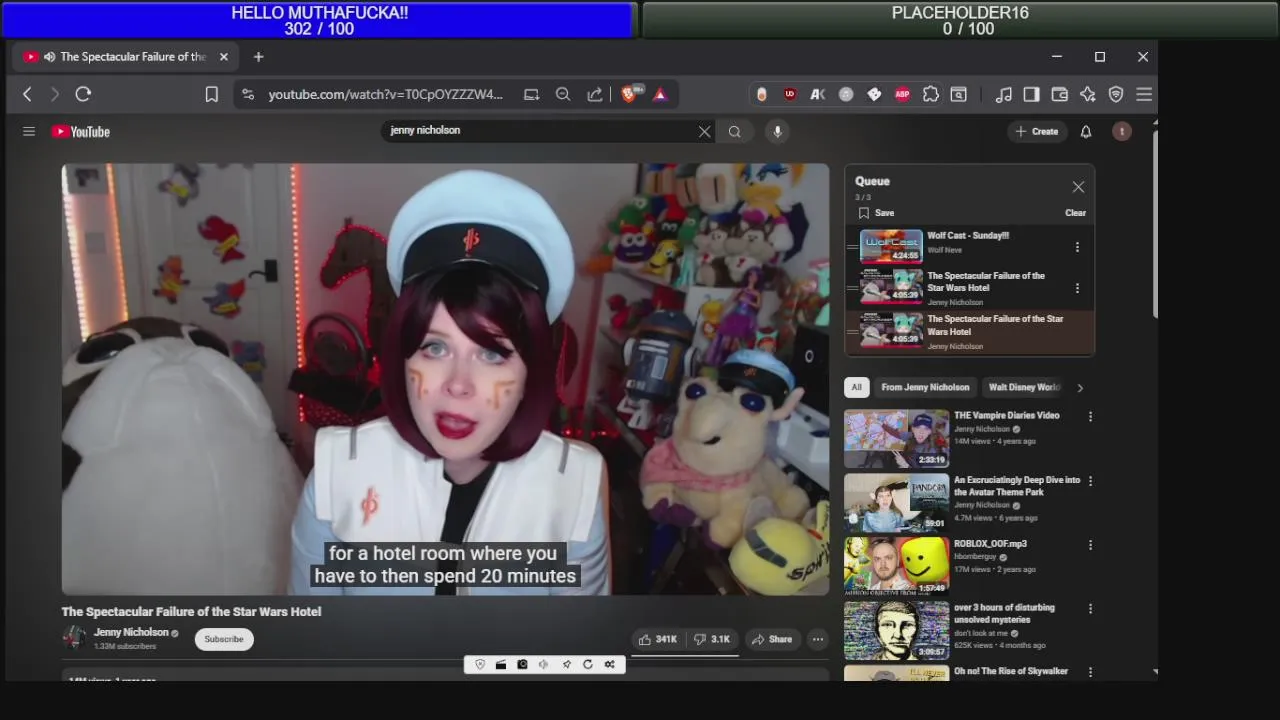Open the Brave VPN shield icon
This screenshot has width=1280, height=720.
[x=1116, y=94]
